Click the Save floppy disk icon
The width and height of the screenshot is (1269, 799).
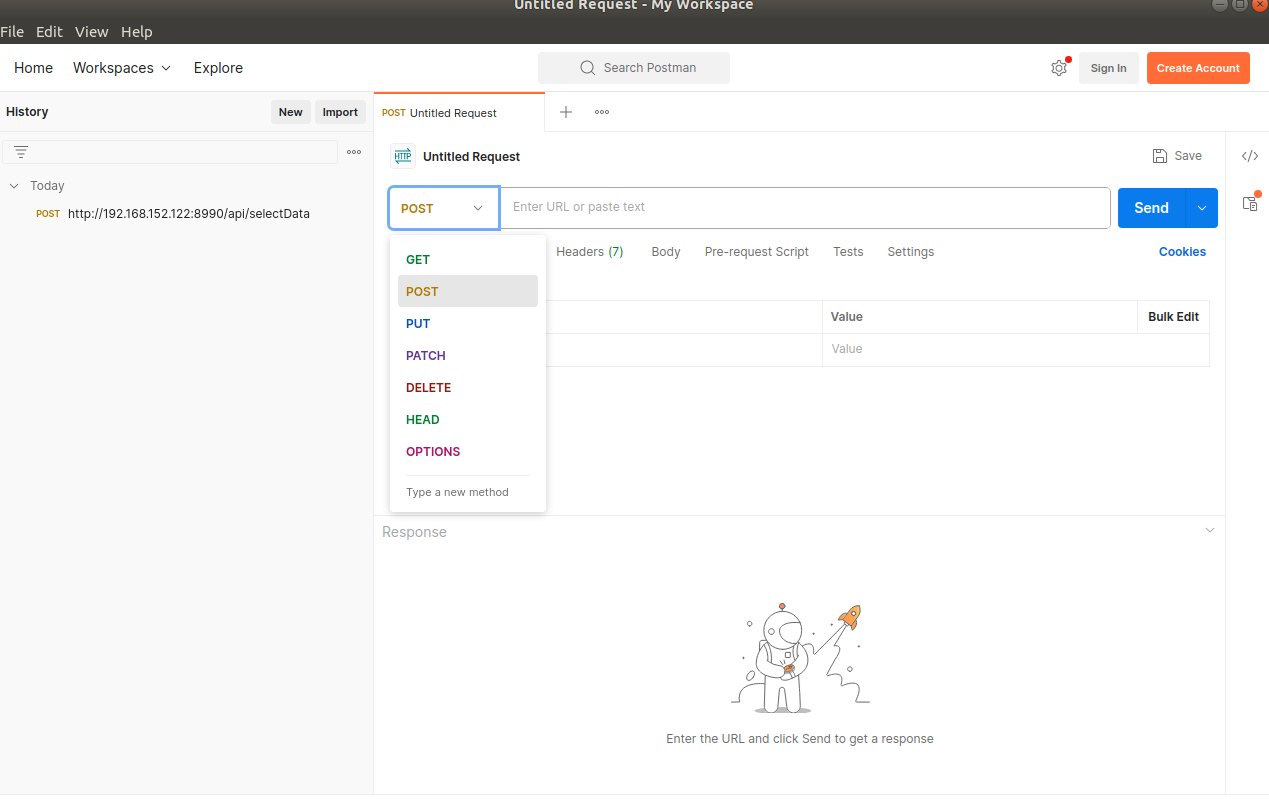[x=1160, y=156]
